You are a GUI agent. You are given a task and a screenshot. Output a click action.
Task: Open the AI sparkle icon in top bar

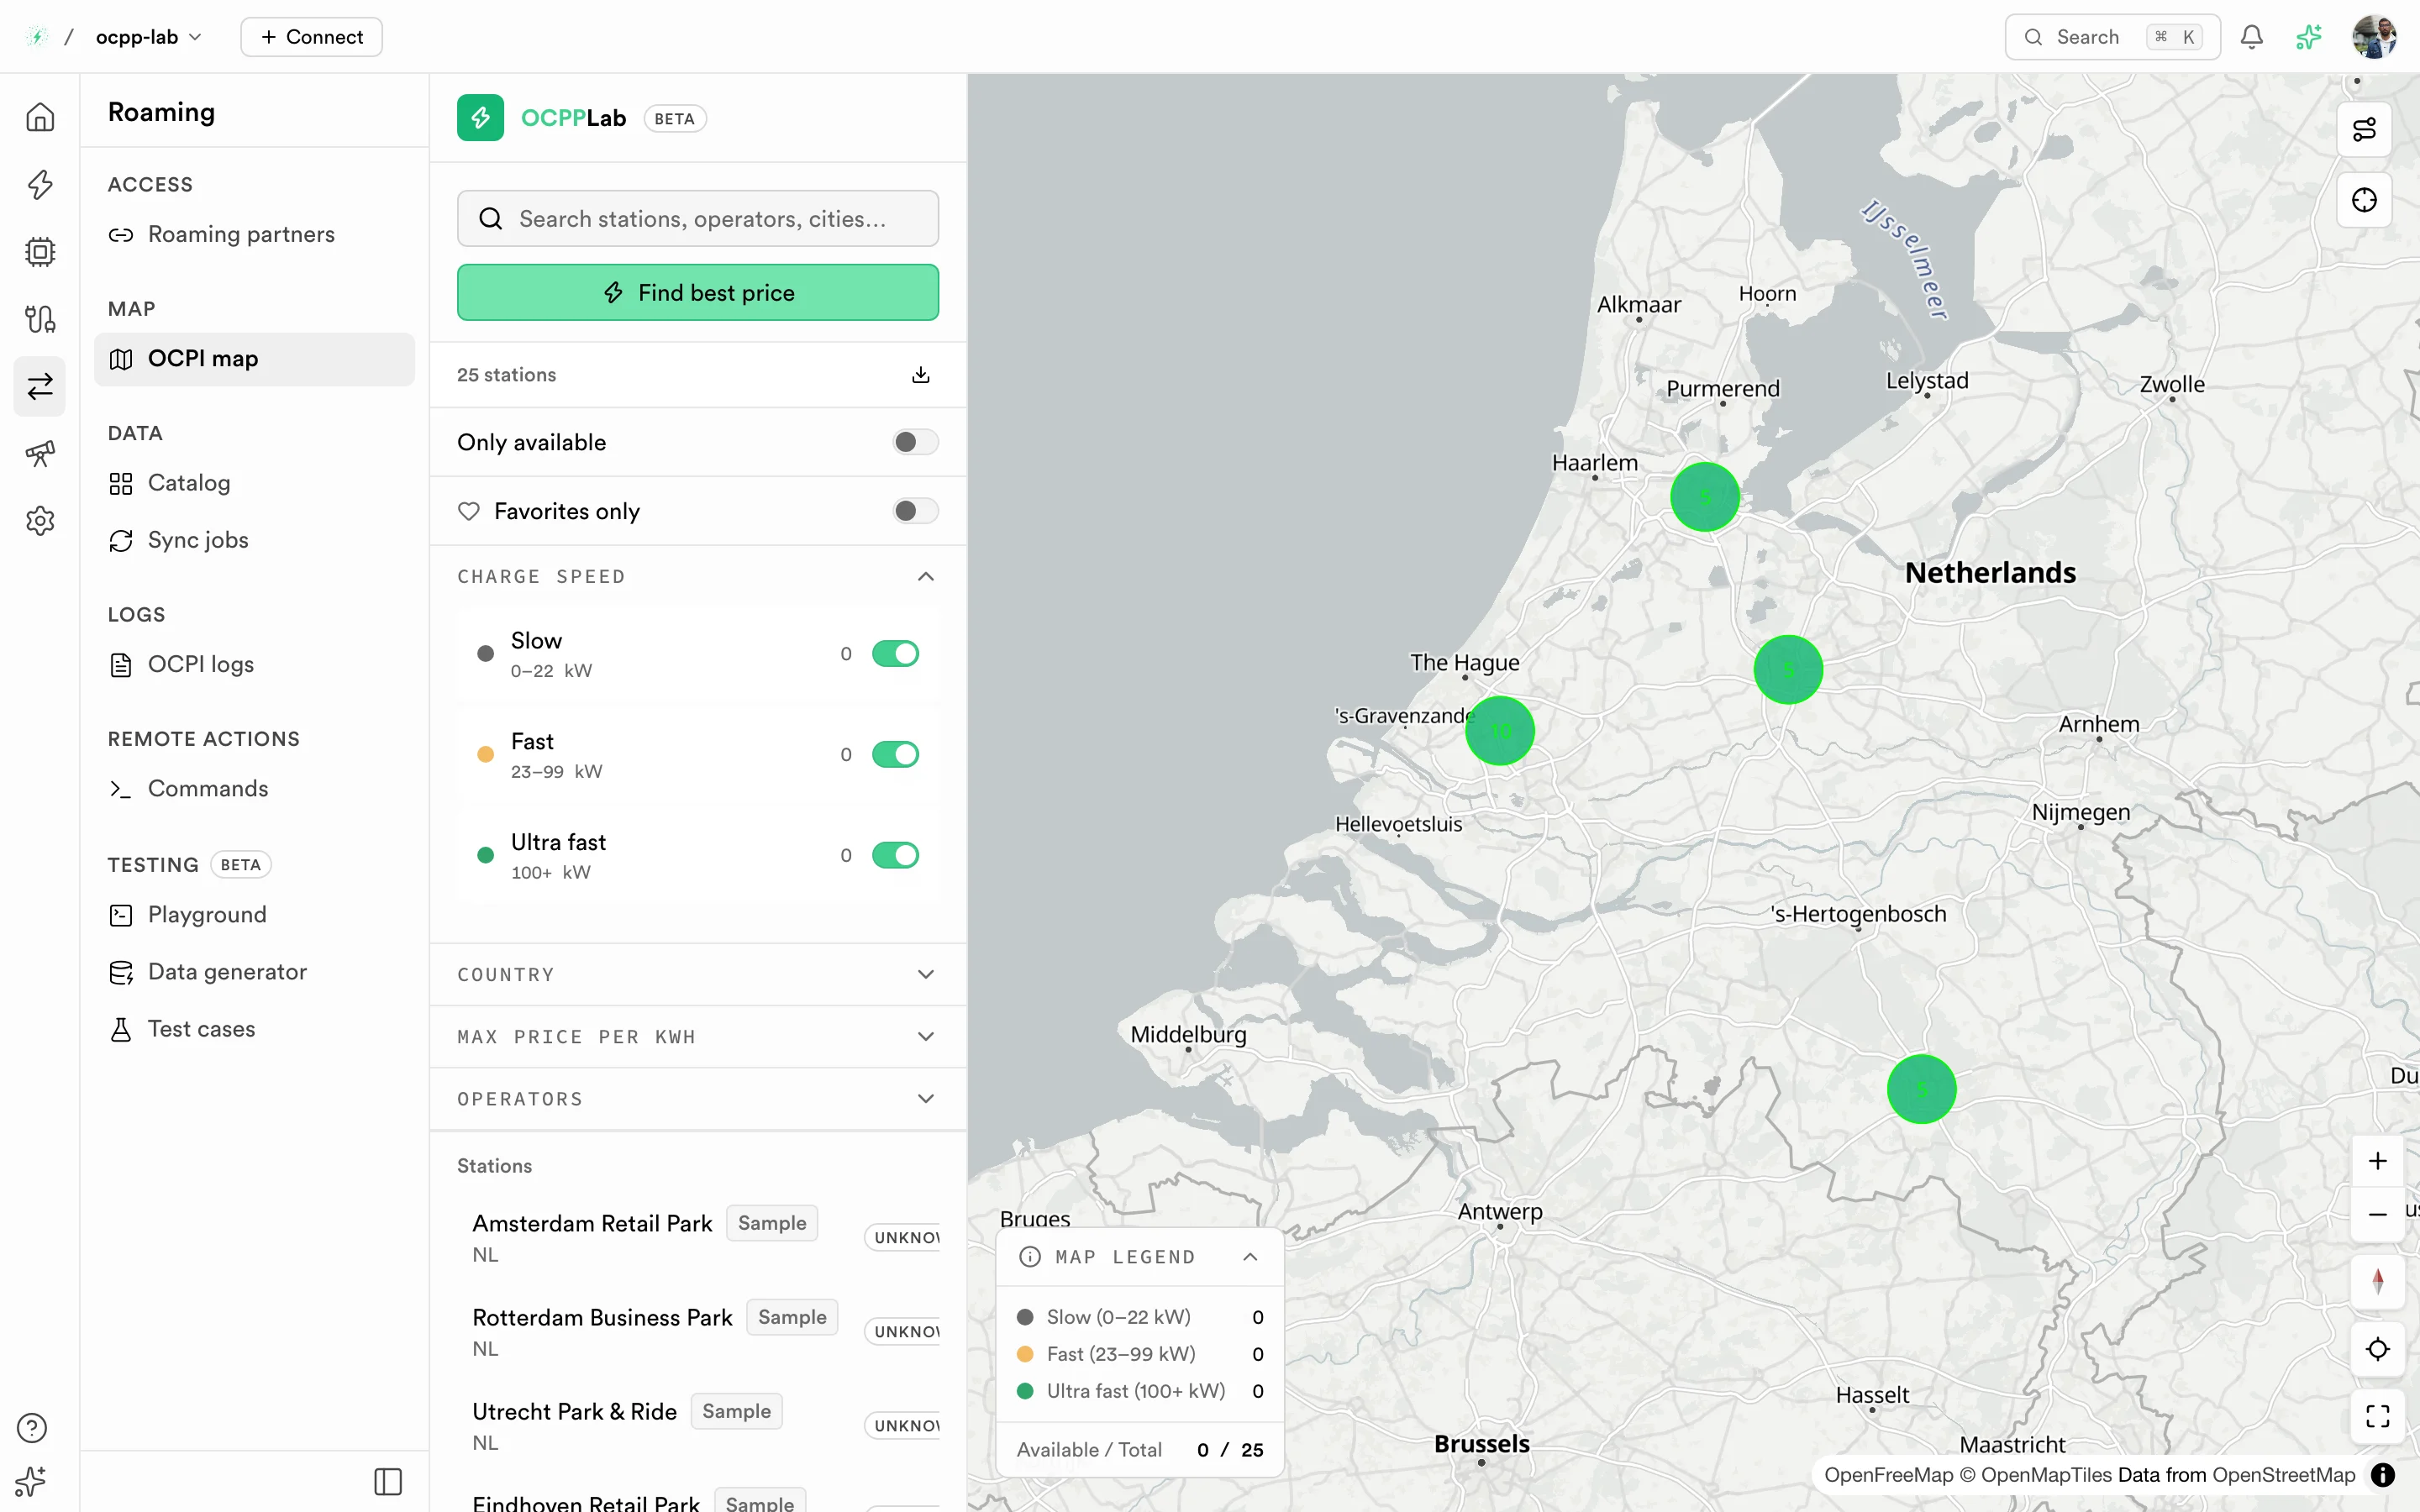click(x=2309, y=37)
